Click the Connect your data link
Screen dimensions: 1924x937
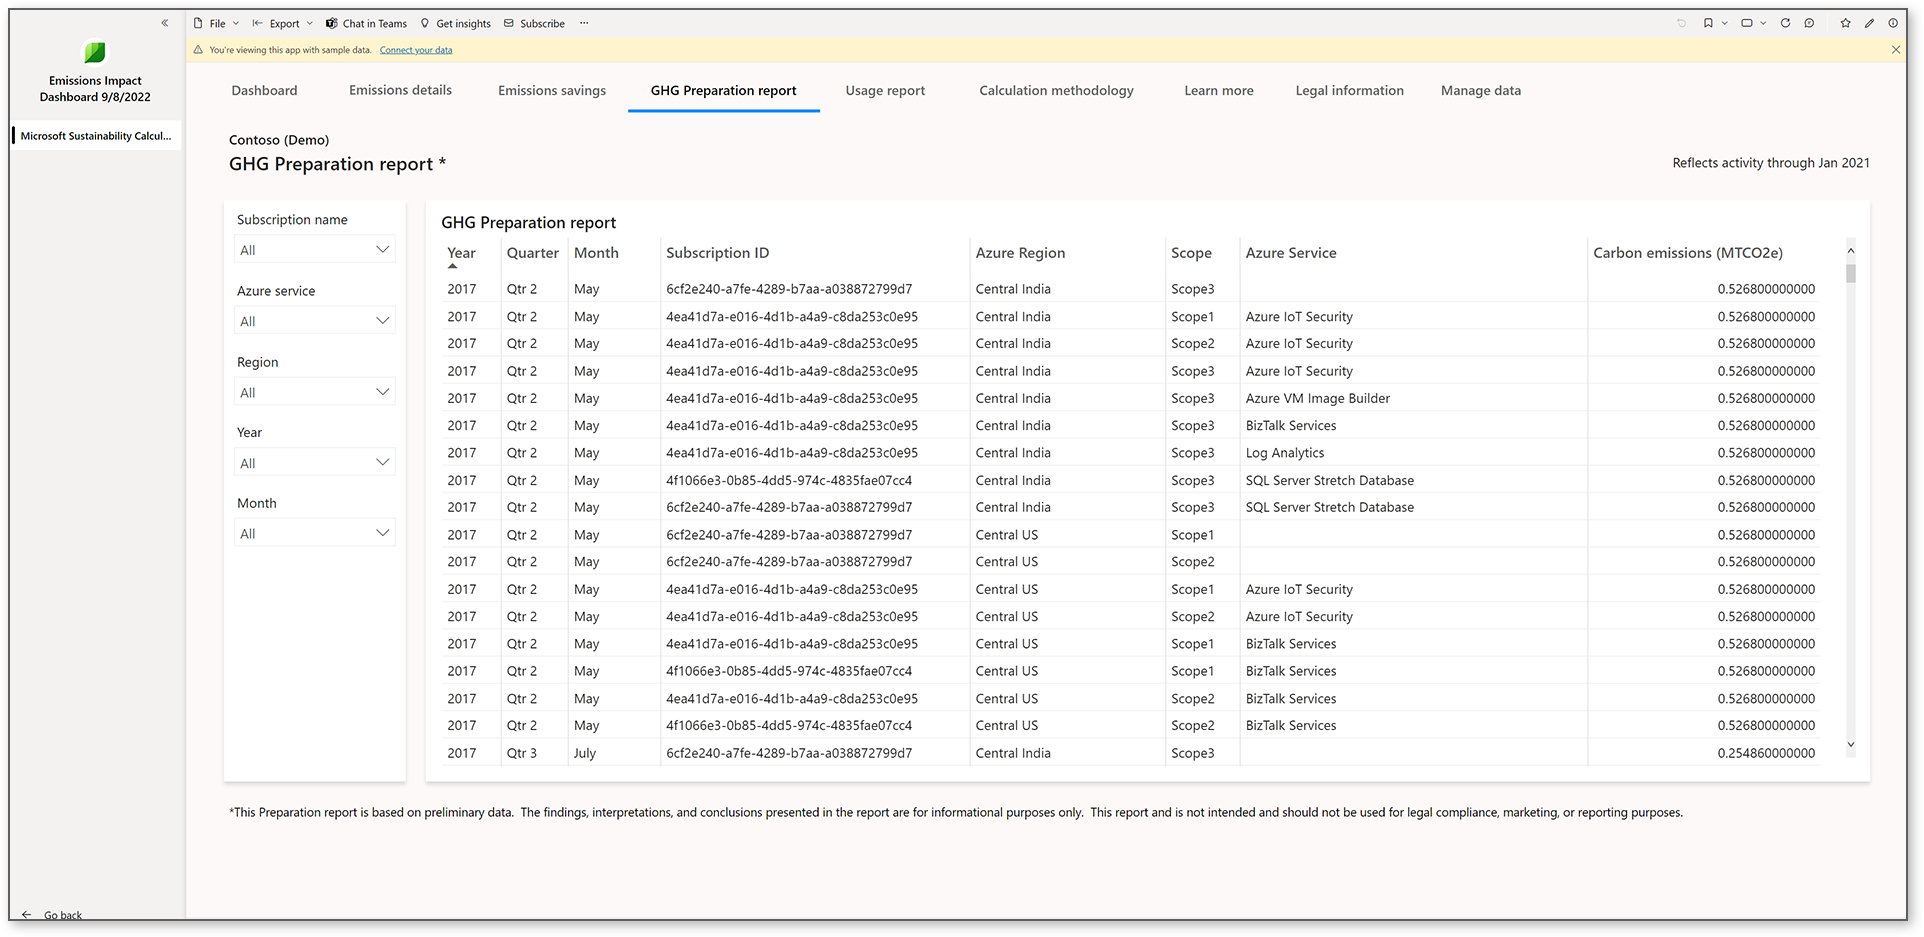(x=416, y=50)
